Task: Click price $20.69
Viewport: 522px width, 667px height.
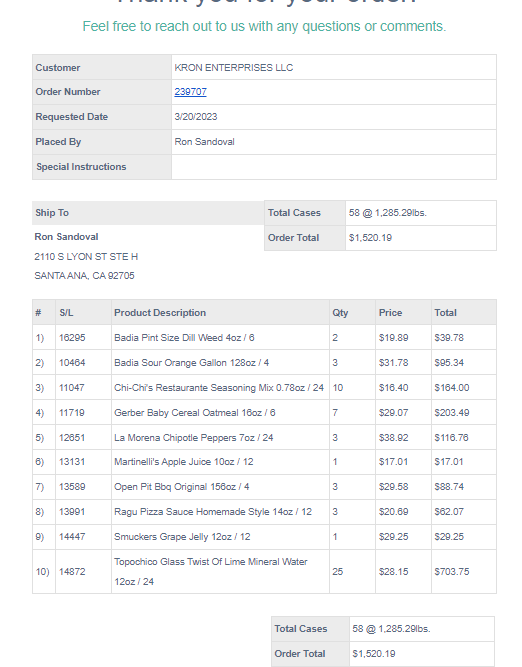Action: click(394, 512)
